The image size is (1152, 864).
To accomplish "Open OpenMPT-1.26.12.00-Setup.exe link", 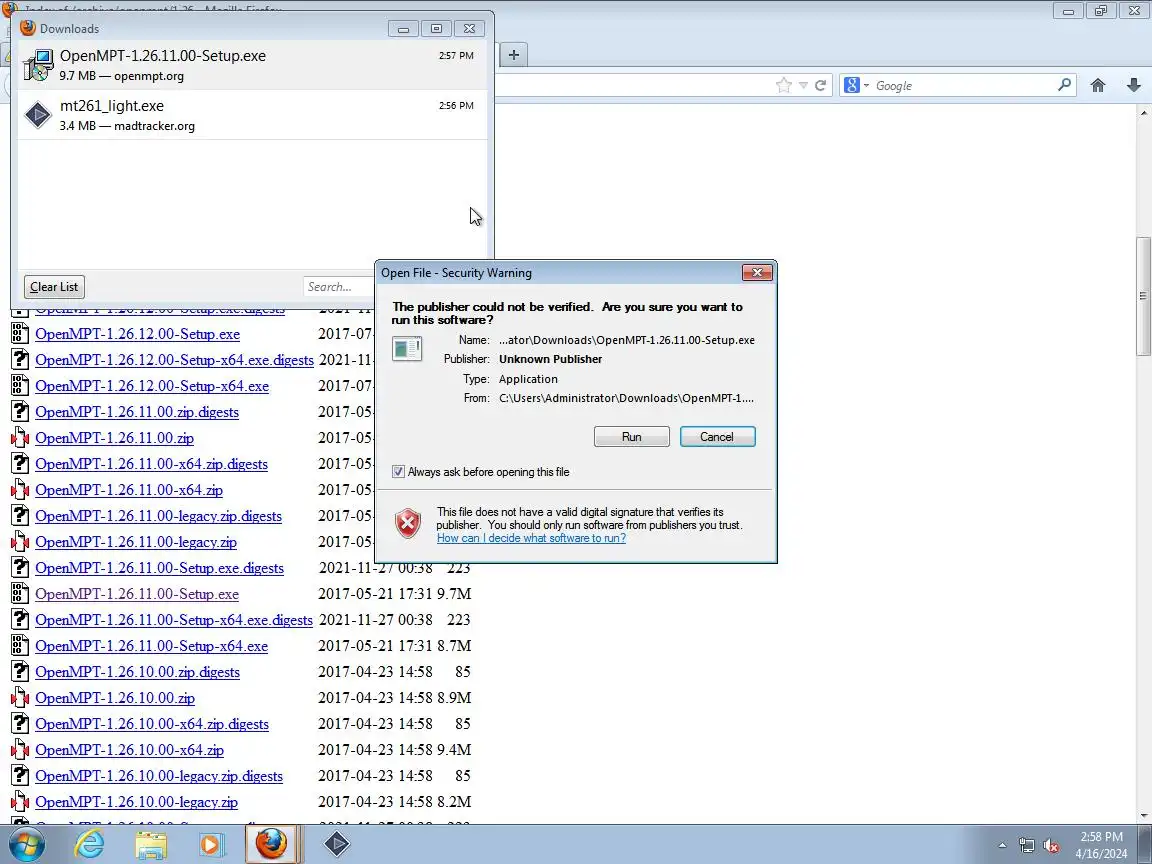I will tap(137, 334).
